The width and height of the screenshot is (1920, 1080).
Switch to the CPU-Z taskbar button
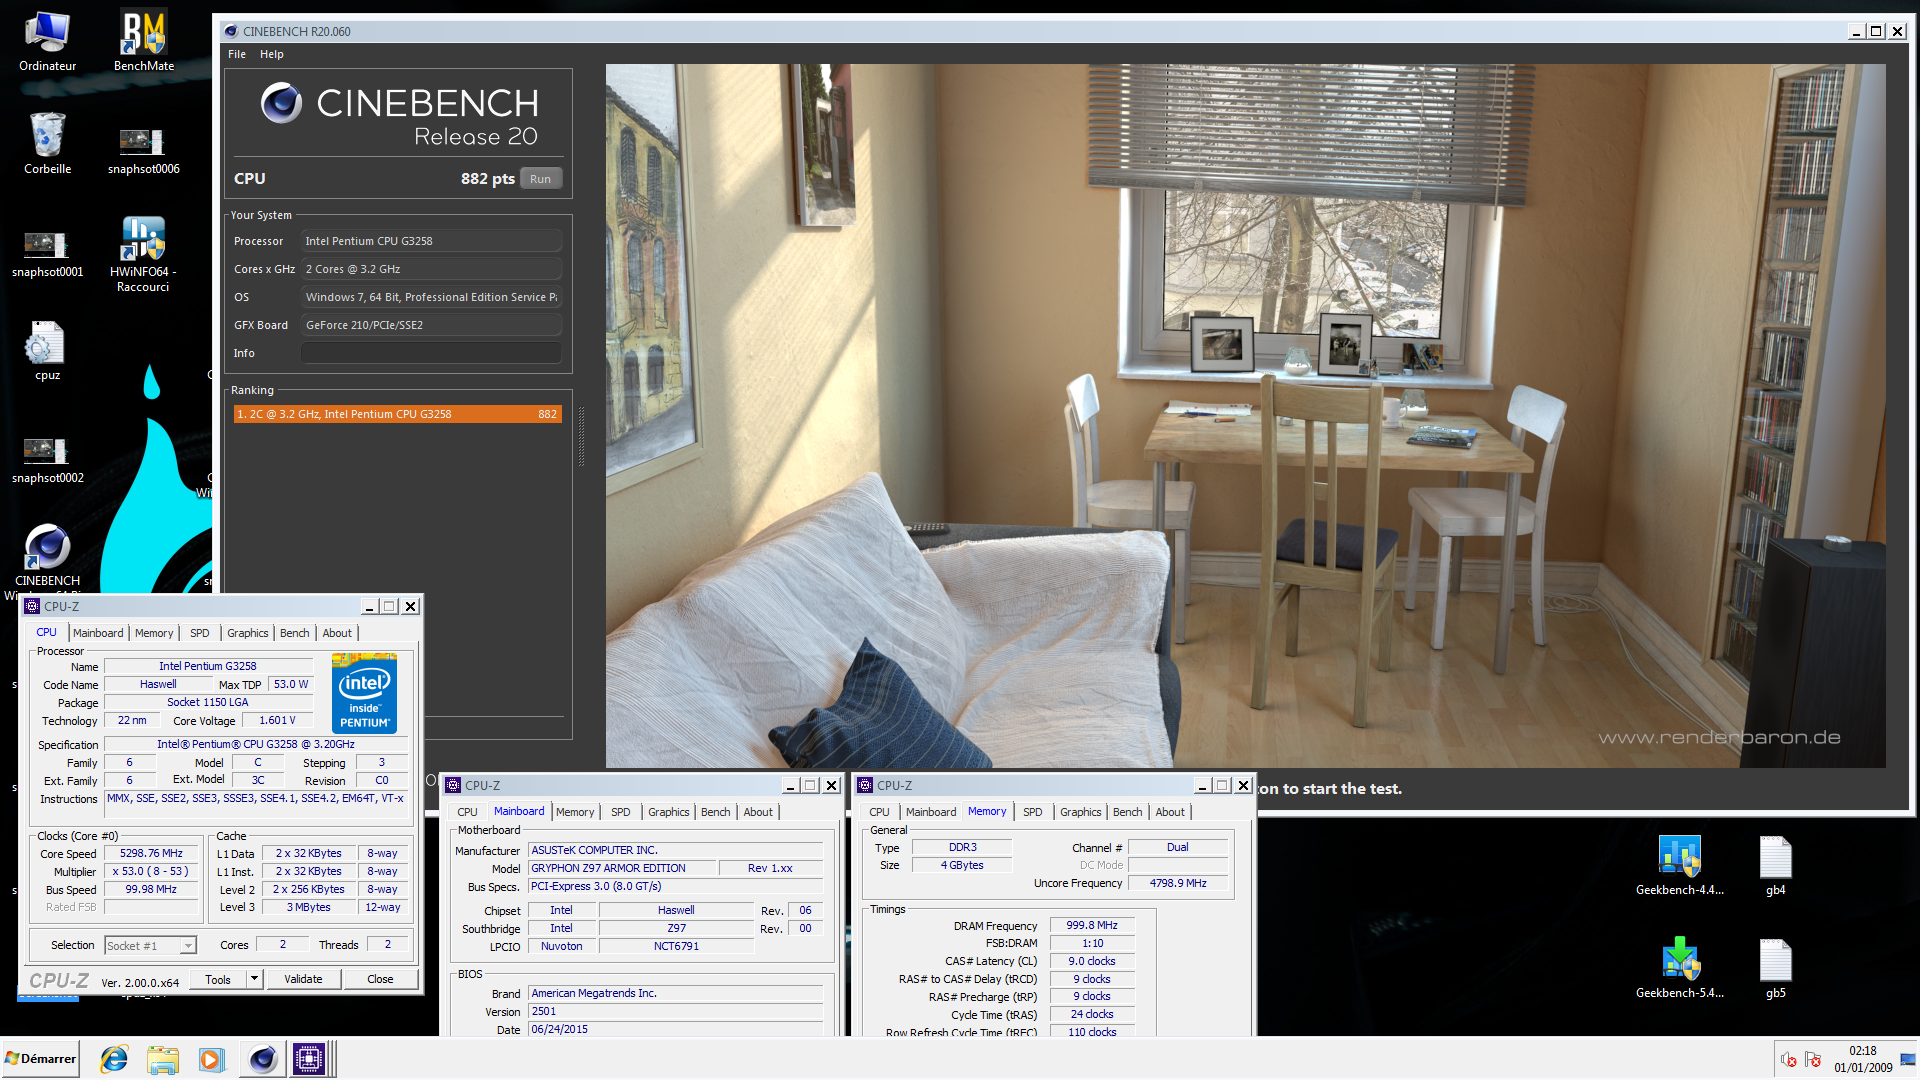point(310,1059)
